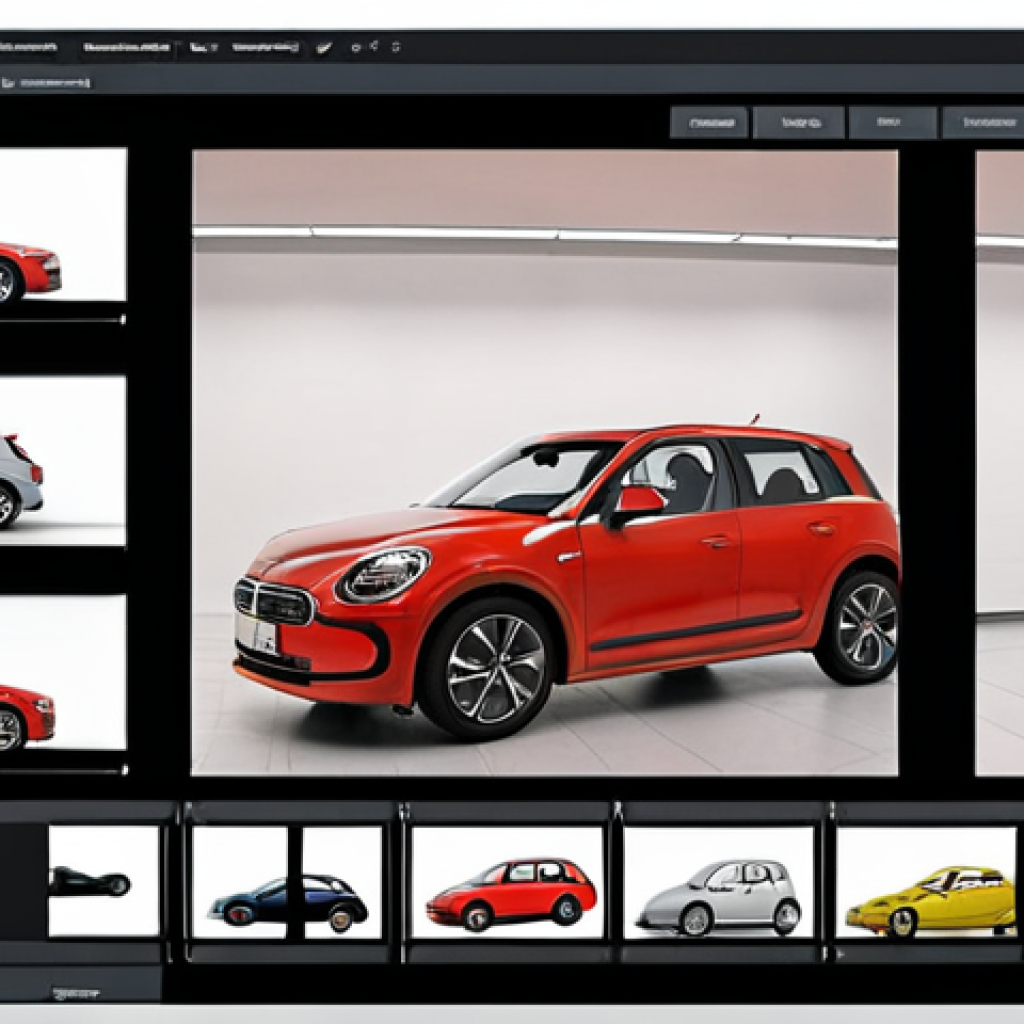Open the refresh icon on the toolbar
The width and height of the screenshot is (1024, 1024).
point(396,45)
